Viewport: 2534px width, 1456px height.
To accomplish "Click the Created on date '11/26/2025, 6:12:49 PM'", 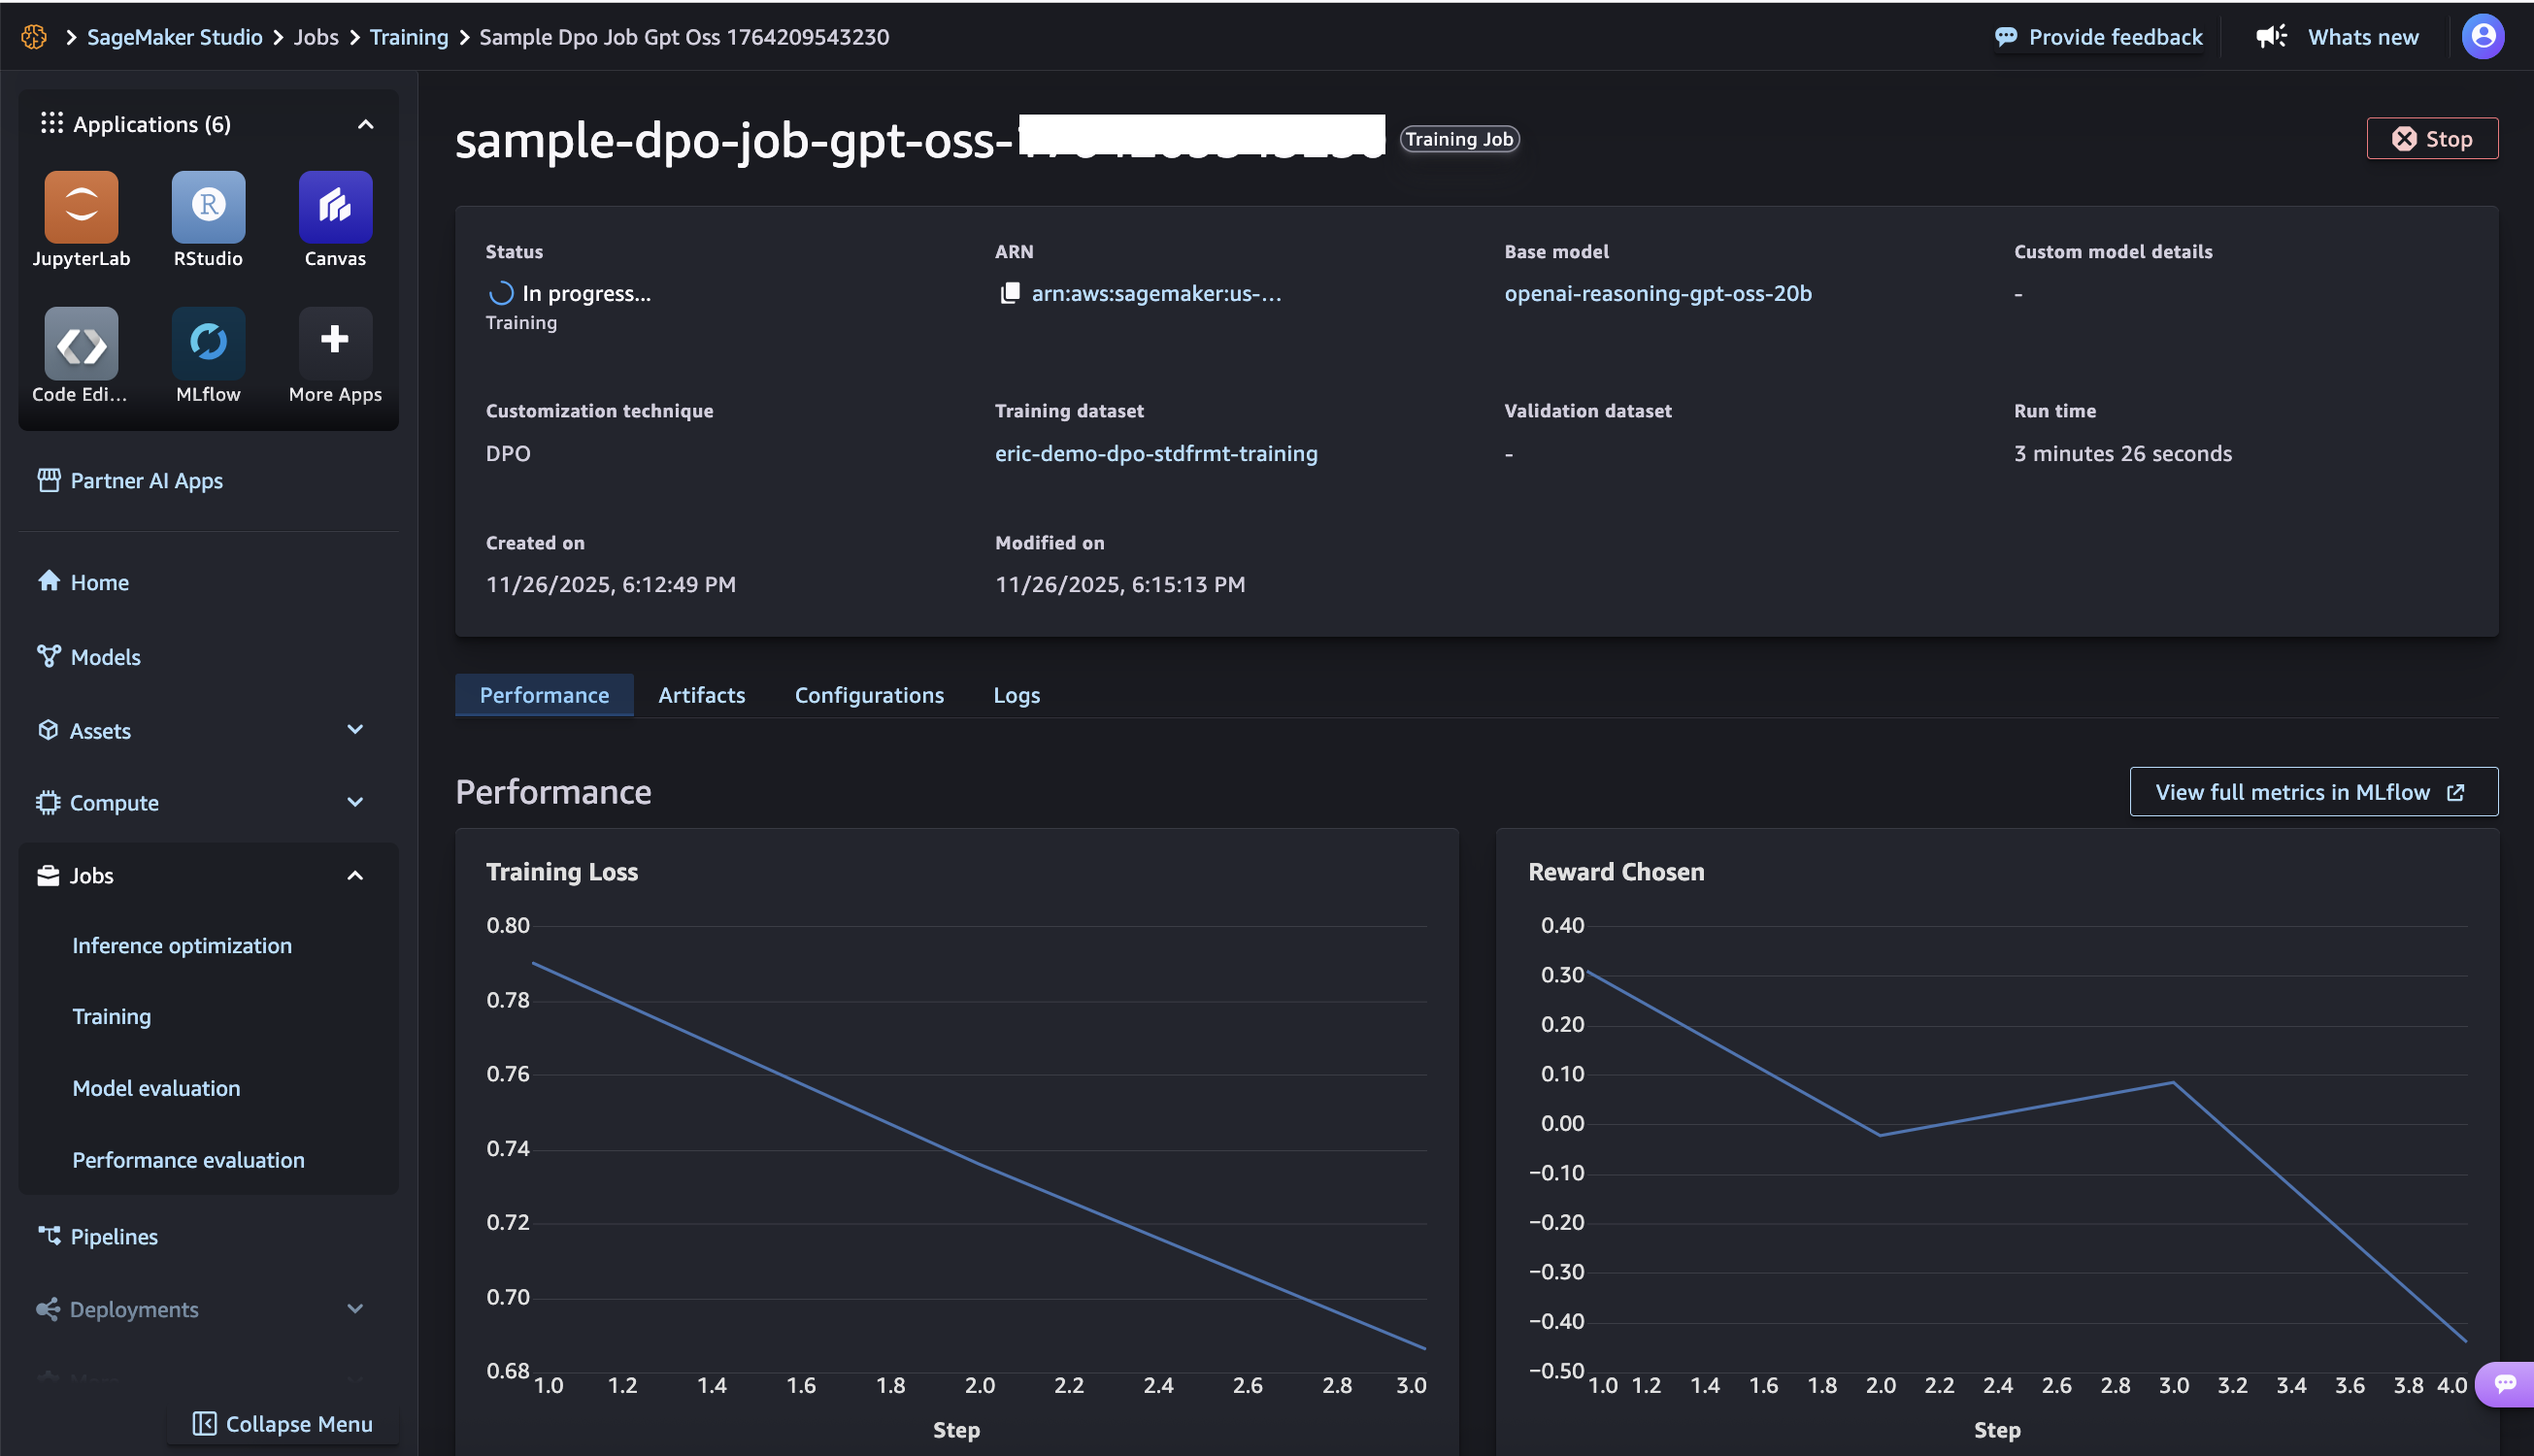I will 610,584.
